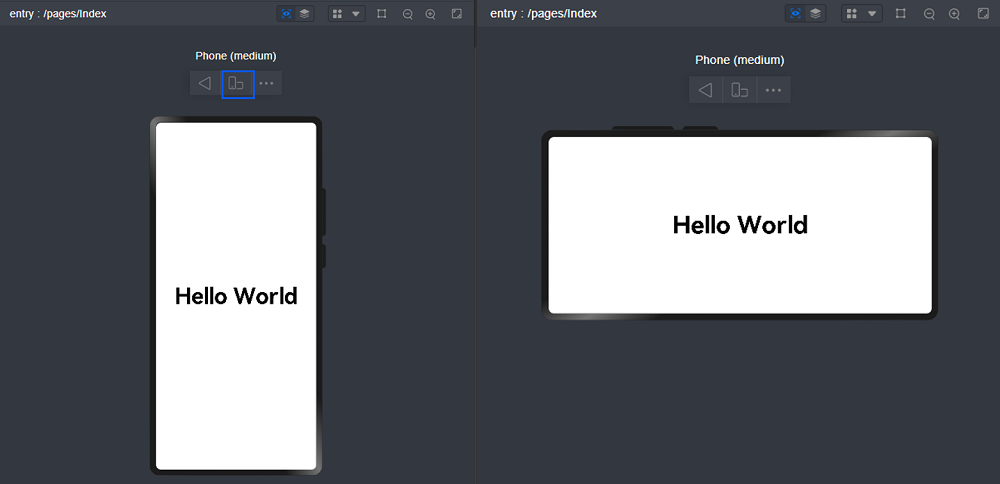Click the multi-device grid icon in the portrait previewer
The height and width of the screenshot is (484, 1000).
tap(339, 14)
